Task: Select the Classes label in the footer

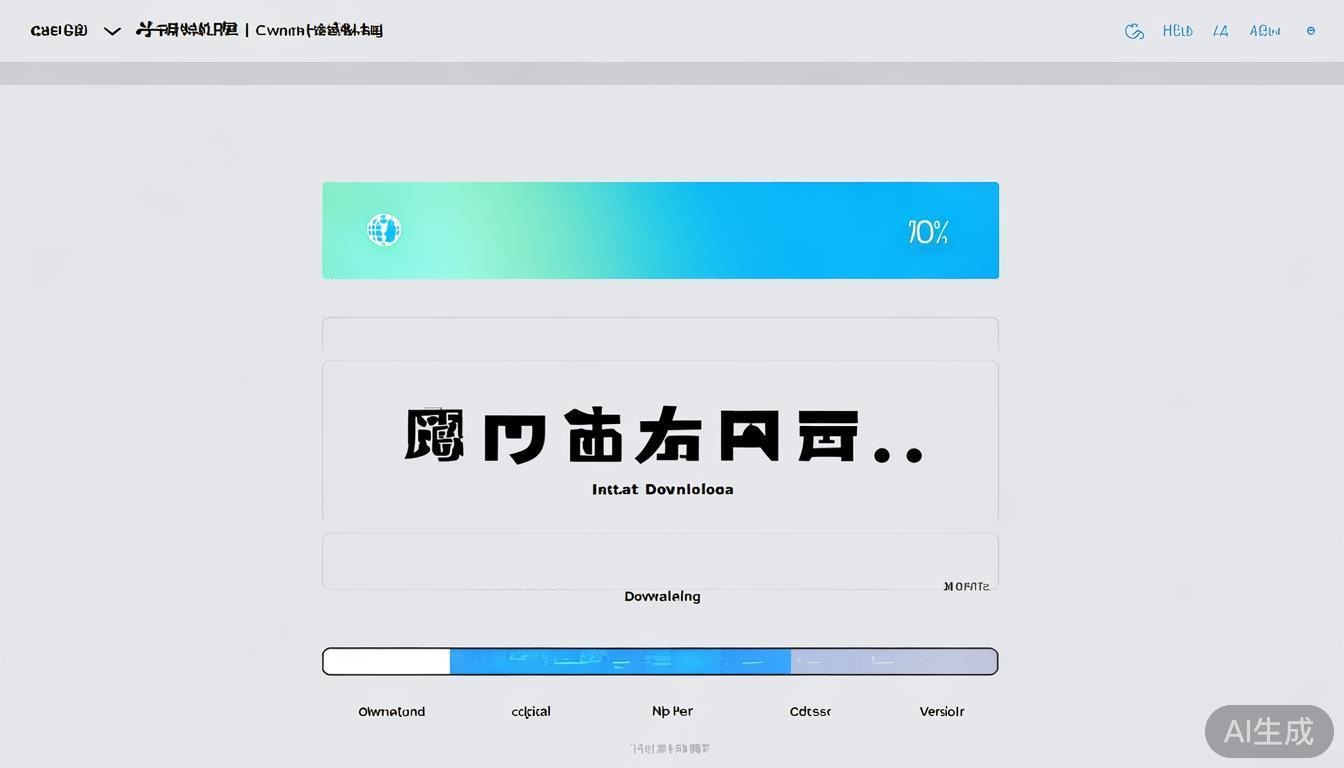Action: coord(810,711)
